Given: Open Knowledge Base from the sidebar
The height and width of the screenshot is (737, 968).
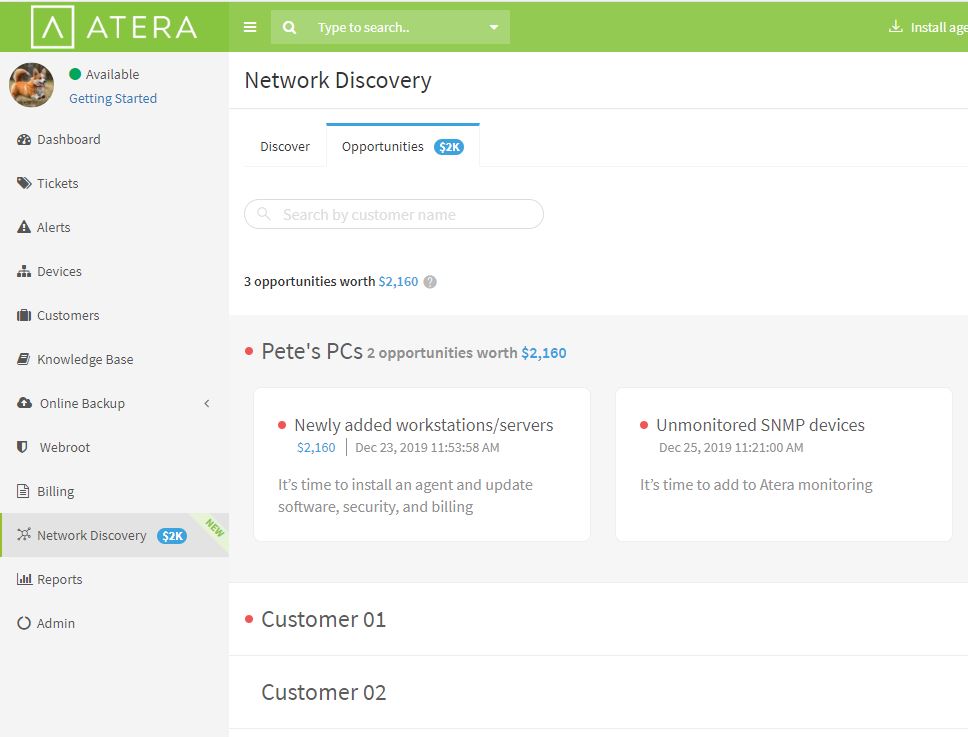Looking at the screenshot, I should click(75, 359).
